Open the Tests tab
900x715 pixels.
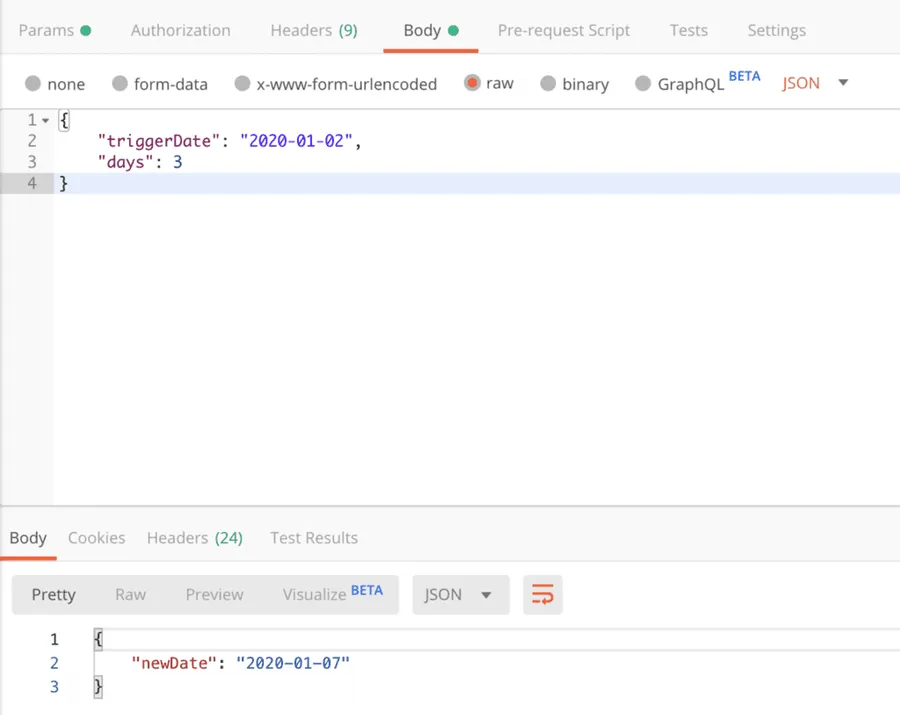click(688, 30)
